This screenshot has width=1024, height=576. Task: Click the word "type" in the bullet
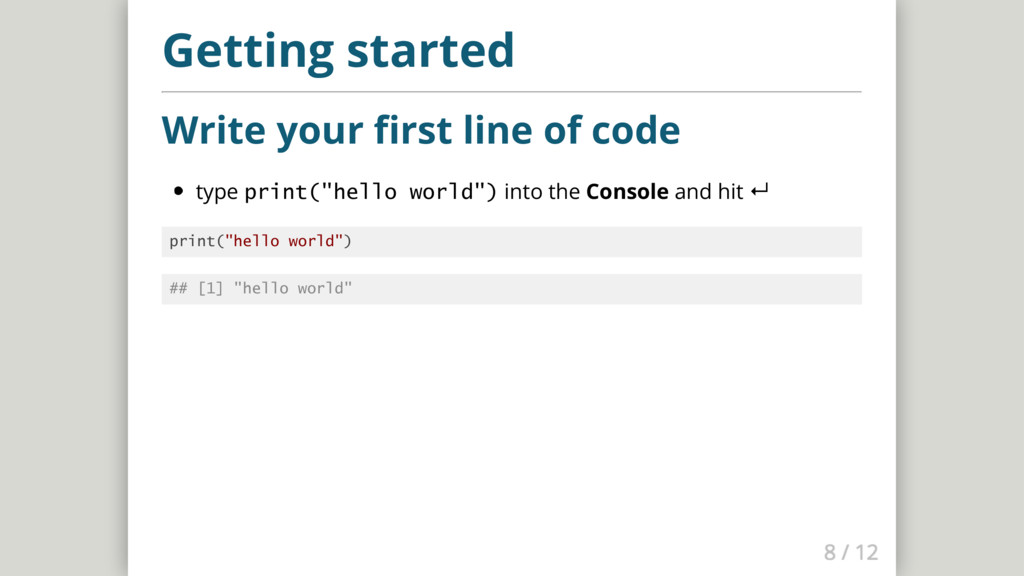pyautogui.click(x=216, y=192)
